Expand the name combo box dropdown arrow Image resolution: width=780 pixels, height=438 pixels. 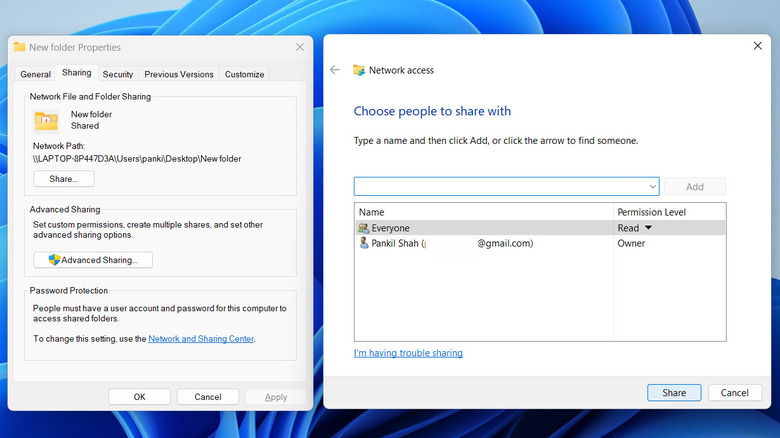[x=652, y=186]
